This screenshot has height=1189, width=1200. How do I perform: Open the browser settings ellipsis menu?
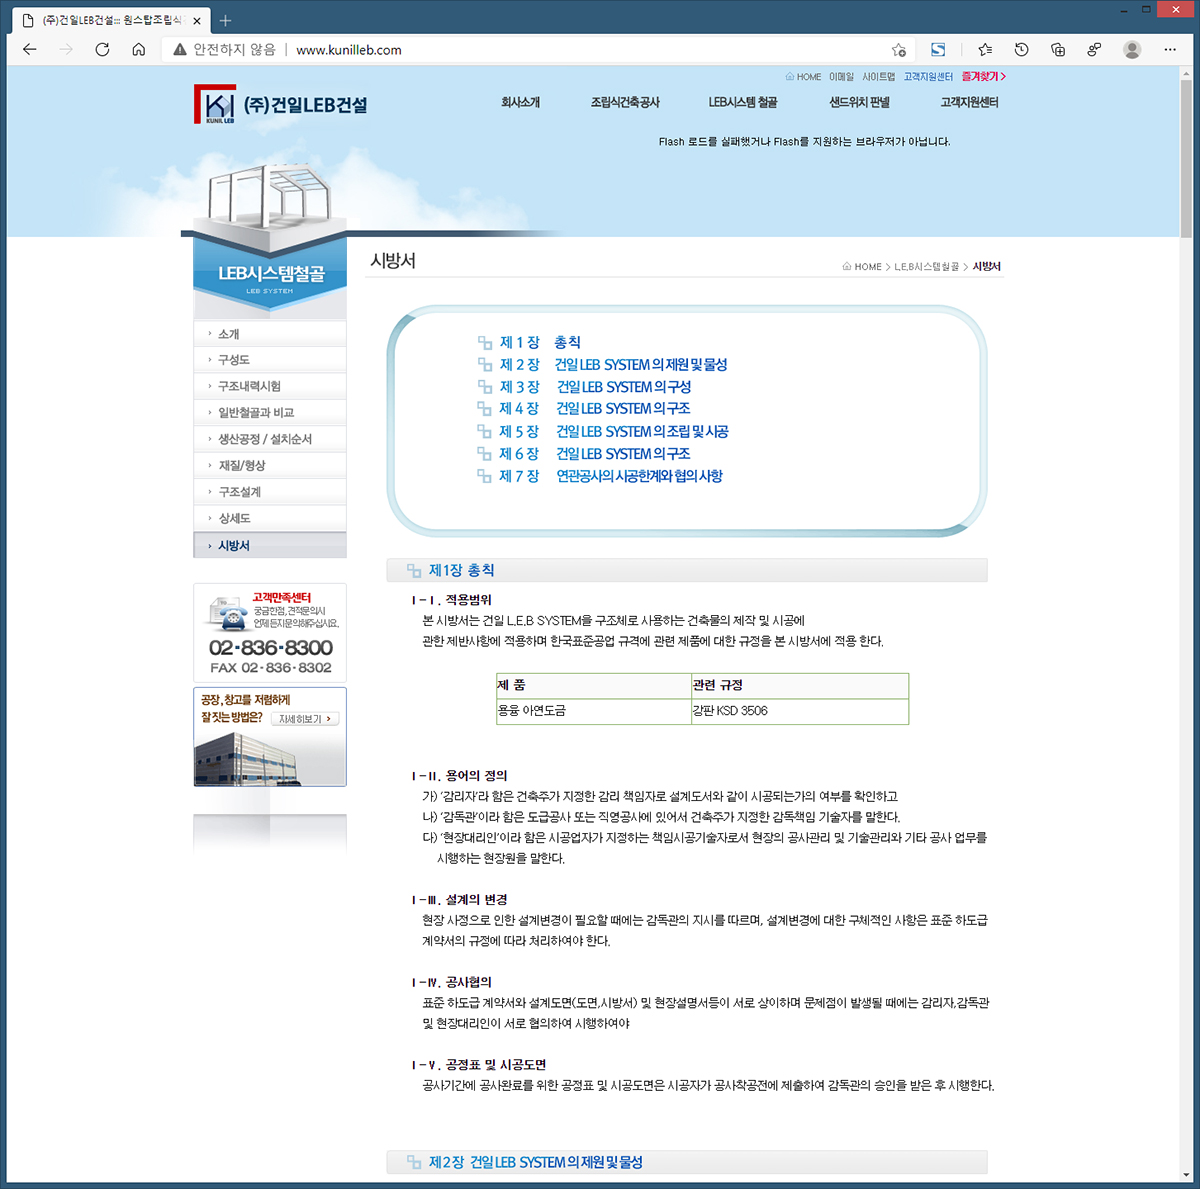tap(1170, 50)
